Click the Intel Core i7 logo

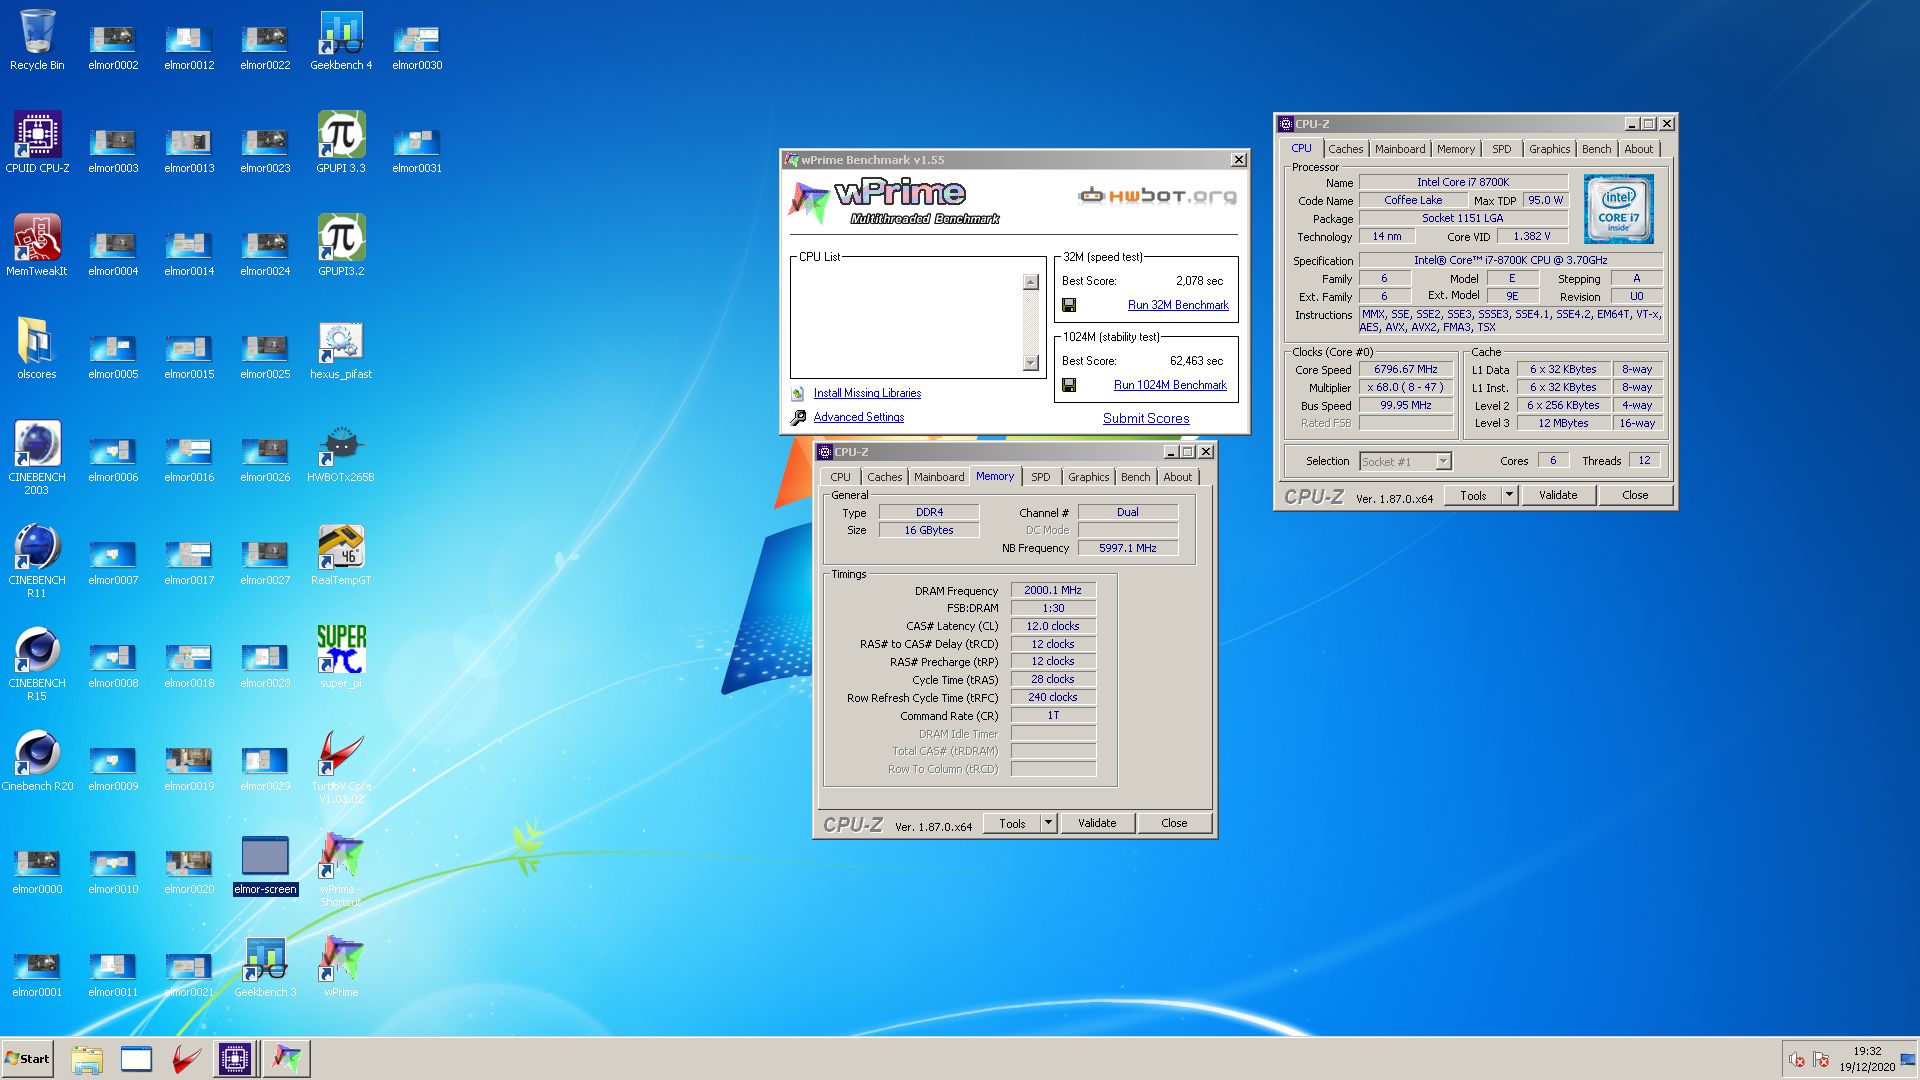pyautogui.click(x=1618, y=208)
